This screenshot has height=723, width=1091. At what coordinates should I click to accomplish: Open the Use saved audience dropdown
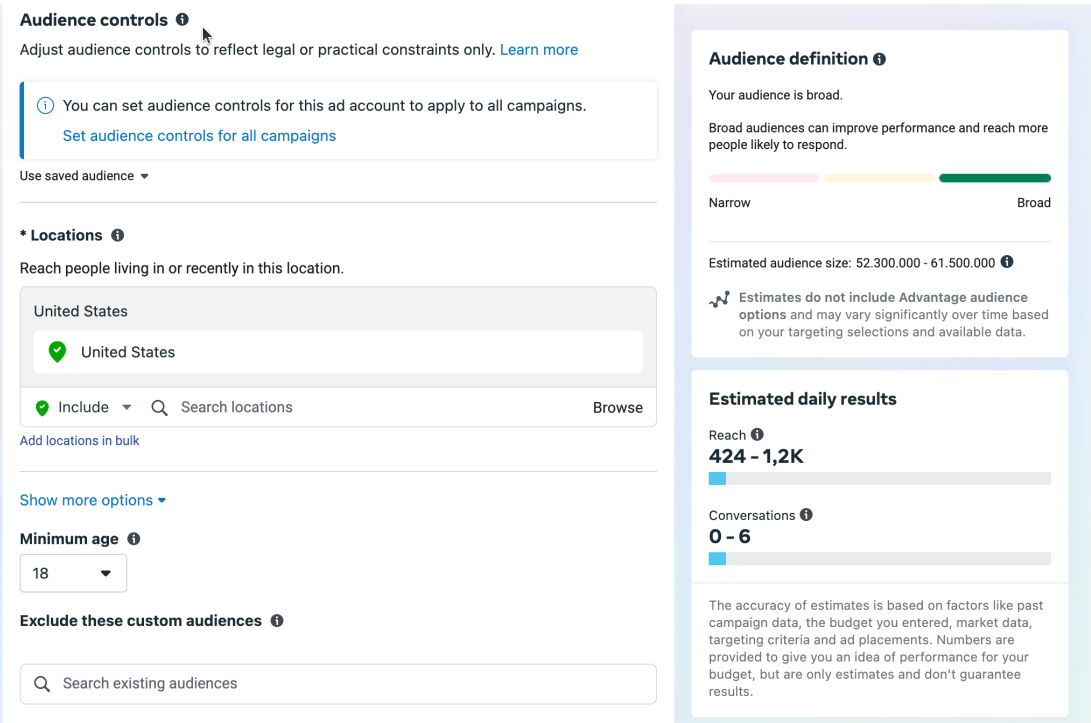click(x=85, y=176)
